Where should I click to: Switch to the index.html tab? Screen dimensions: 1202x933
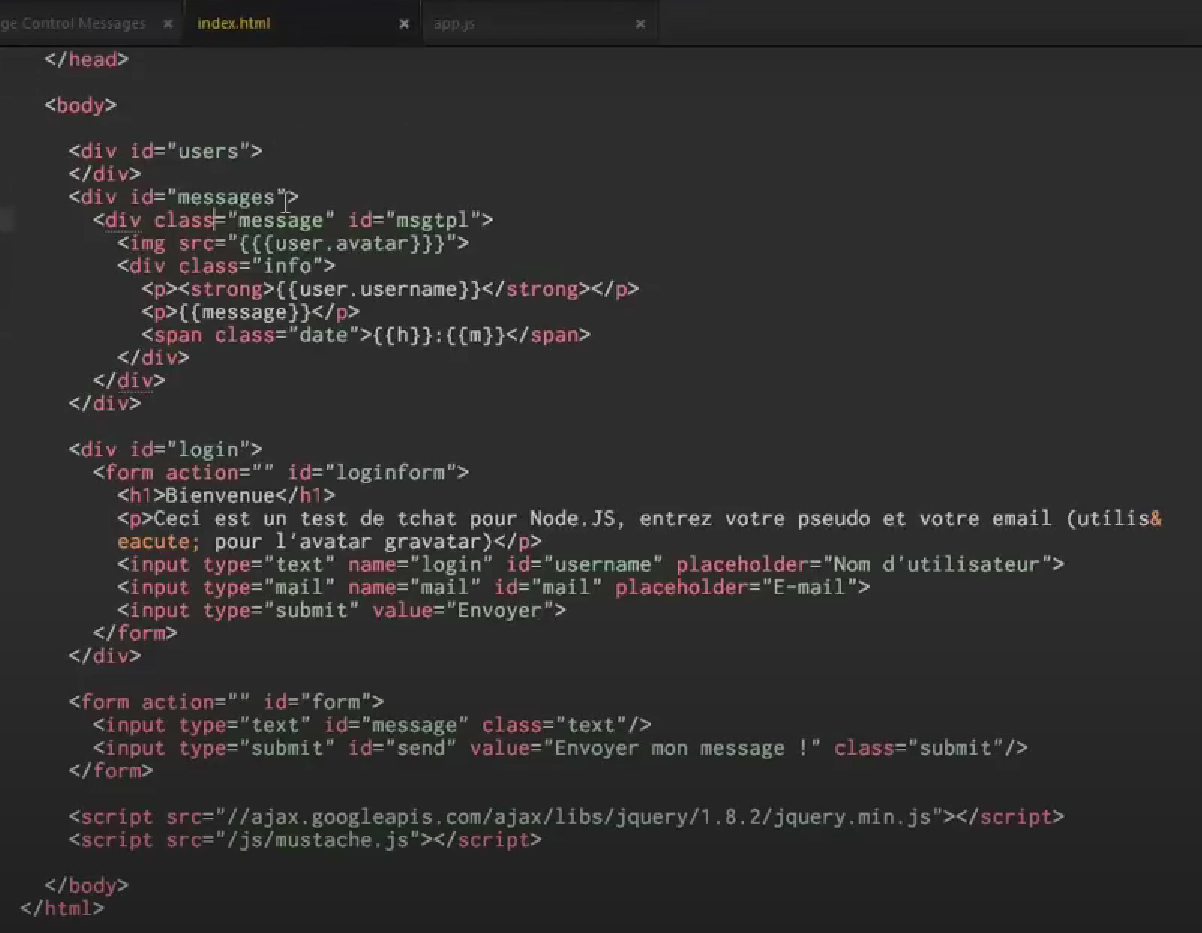pyautogui.click(x=234, y=23)
